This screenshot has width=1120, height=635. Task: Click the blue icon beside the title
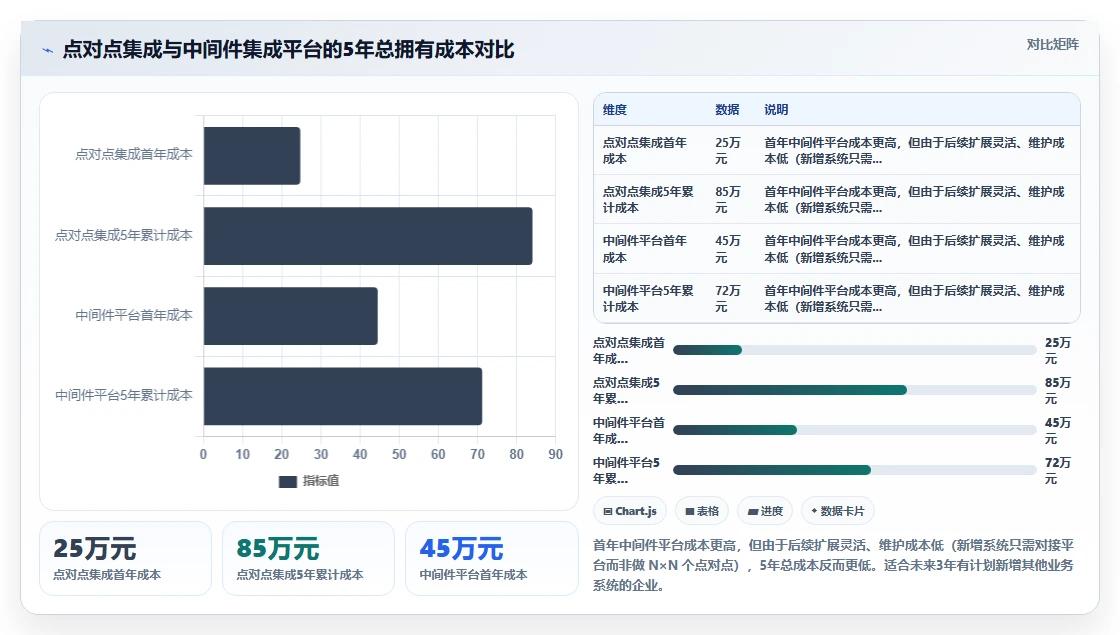pyautogui.click(x=48, y=50)
